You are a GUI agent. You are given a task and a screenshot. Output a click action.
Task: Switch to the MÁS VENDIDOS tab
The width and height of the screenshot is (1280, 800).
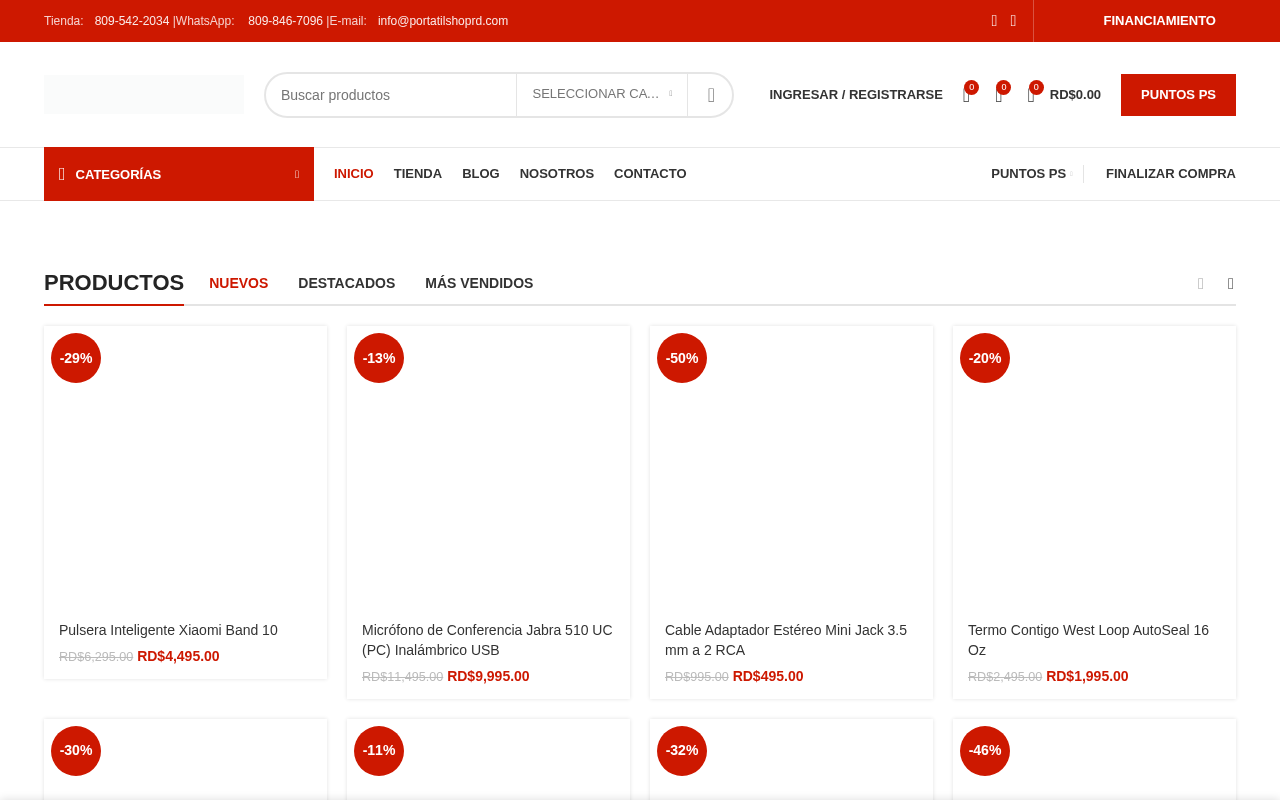(x=479, y=283)
